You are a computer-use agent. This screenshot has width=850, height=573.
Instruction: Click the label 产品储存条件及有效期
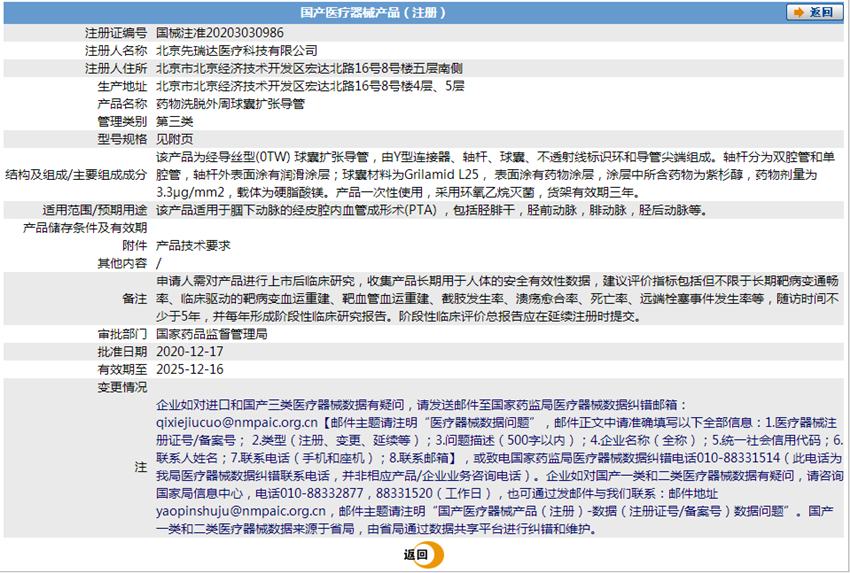click(85, 228)
